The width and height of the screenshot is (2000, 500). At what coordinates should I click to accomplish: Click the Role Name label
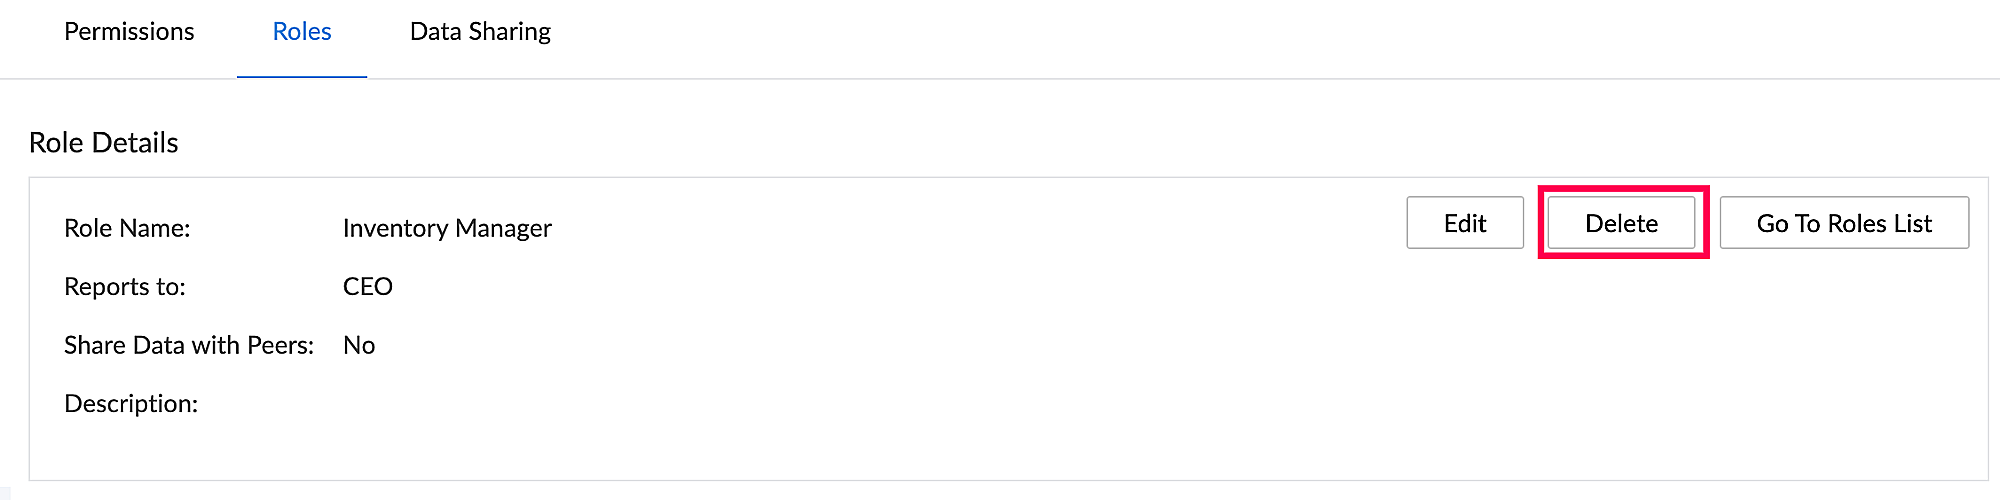127,229
